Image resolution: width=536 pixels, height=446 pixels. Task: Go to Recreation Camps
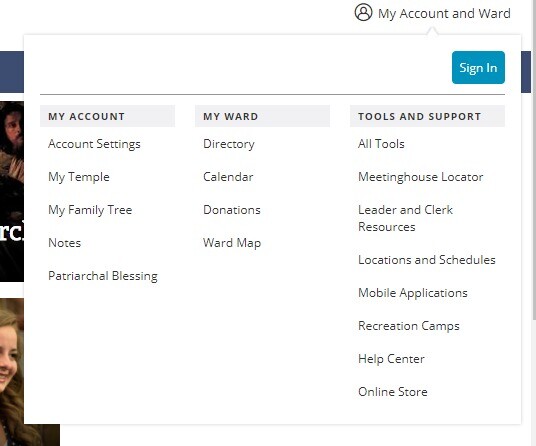pos(409,326)
